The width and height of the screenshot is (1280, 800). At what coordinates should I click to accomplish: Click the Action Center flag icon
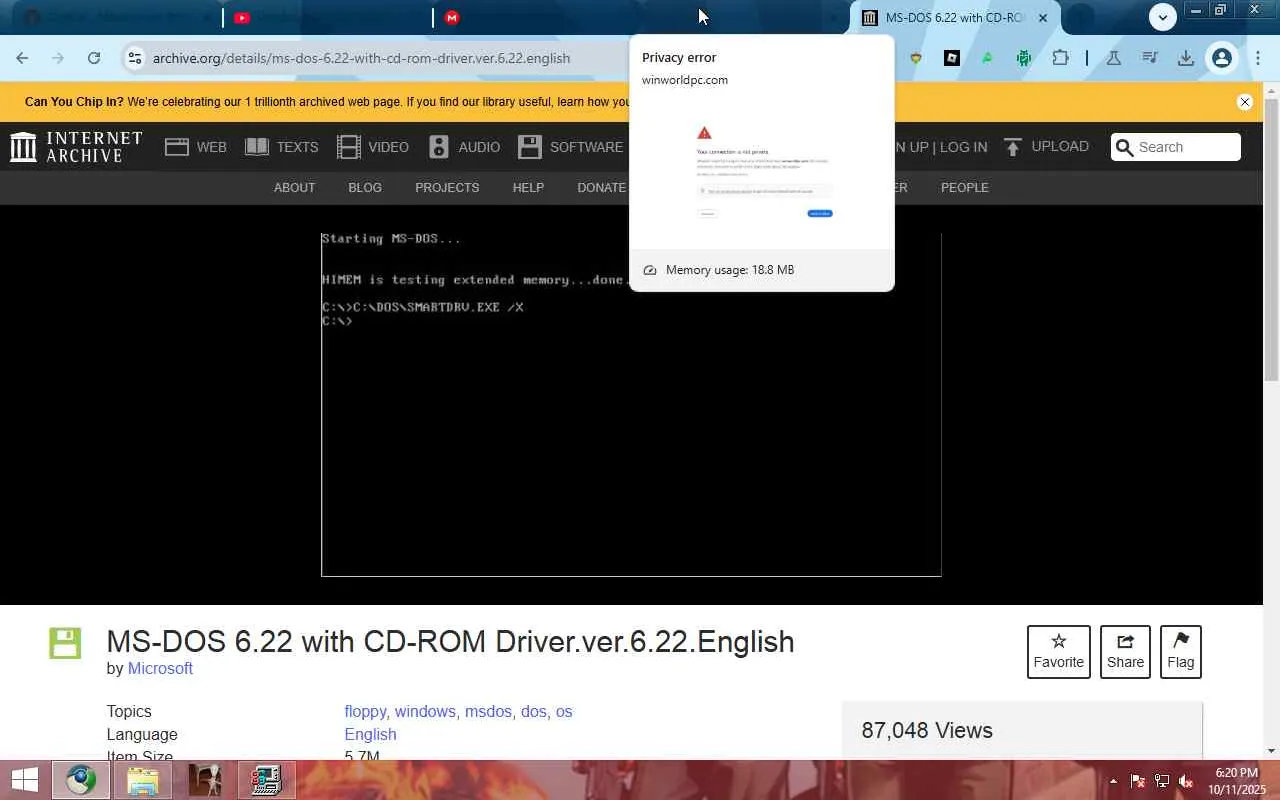pos(1137,781)
